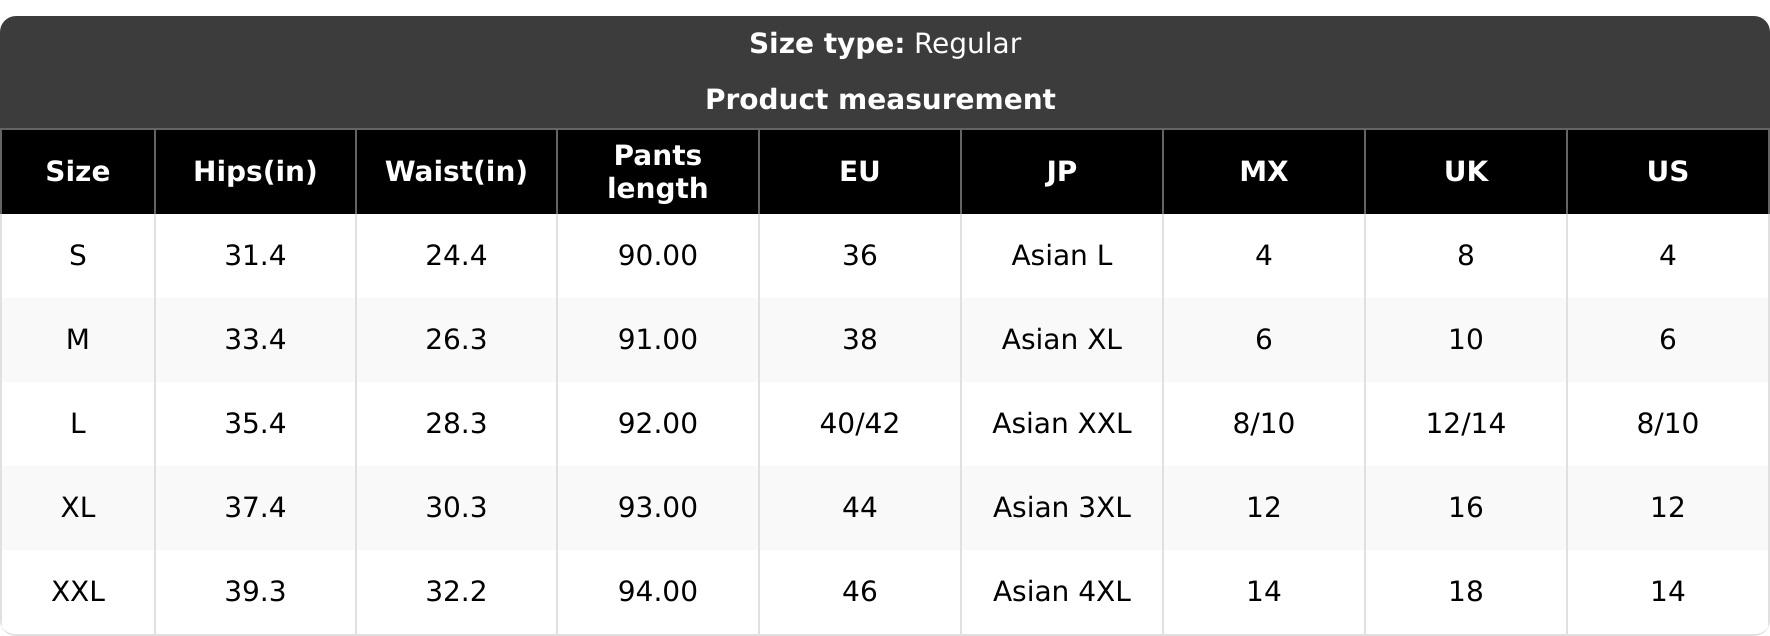Click the Size column header

(78, 172)
